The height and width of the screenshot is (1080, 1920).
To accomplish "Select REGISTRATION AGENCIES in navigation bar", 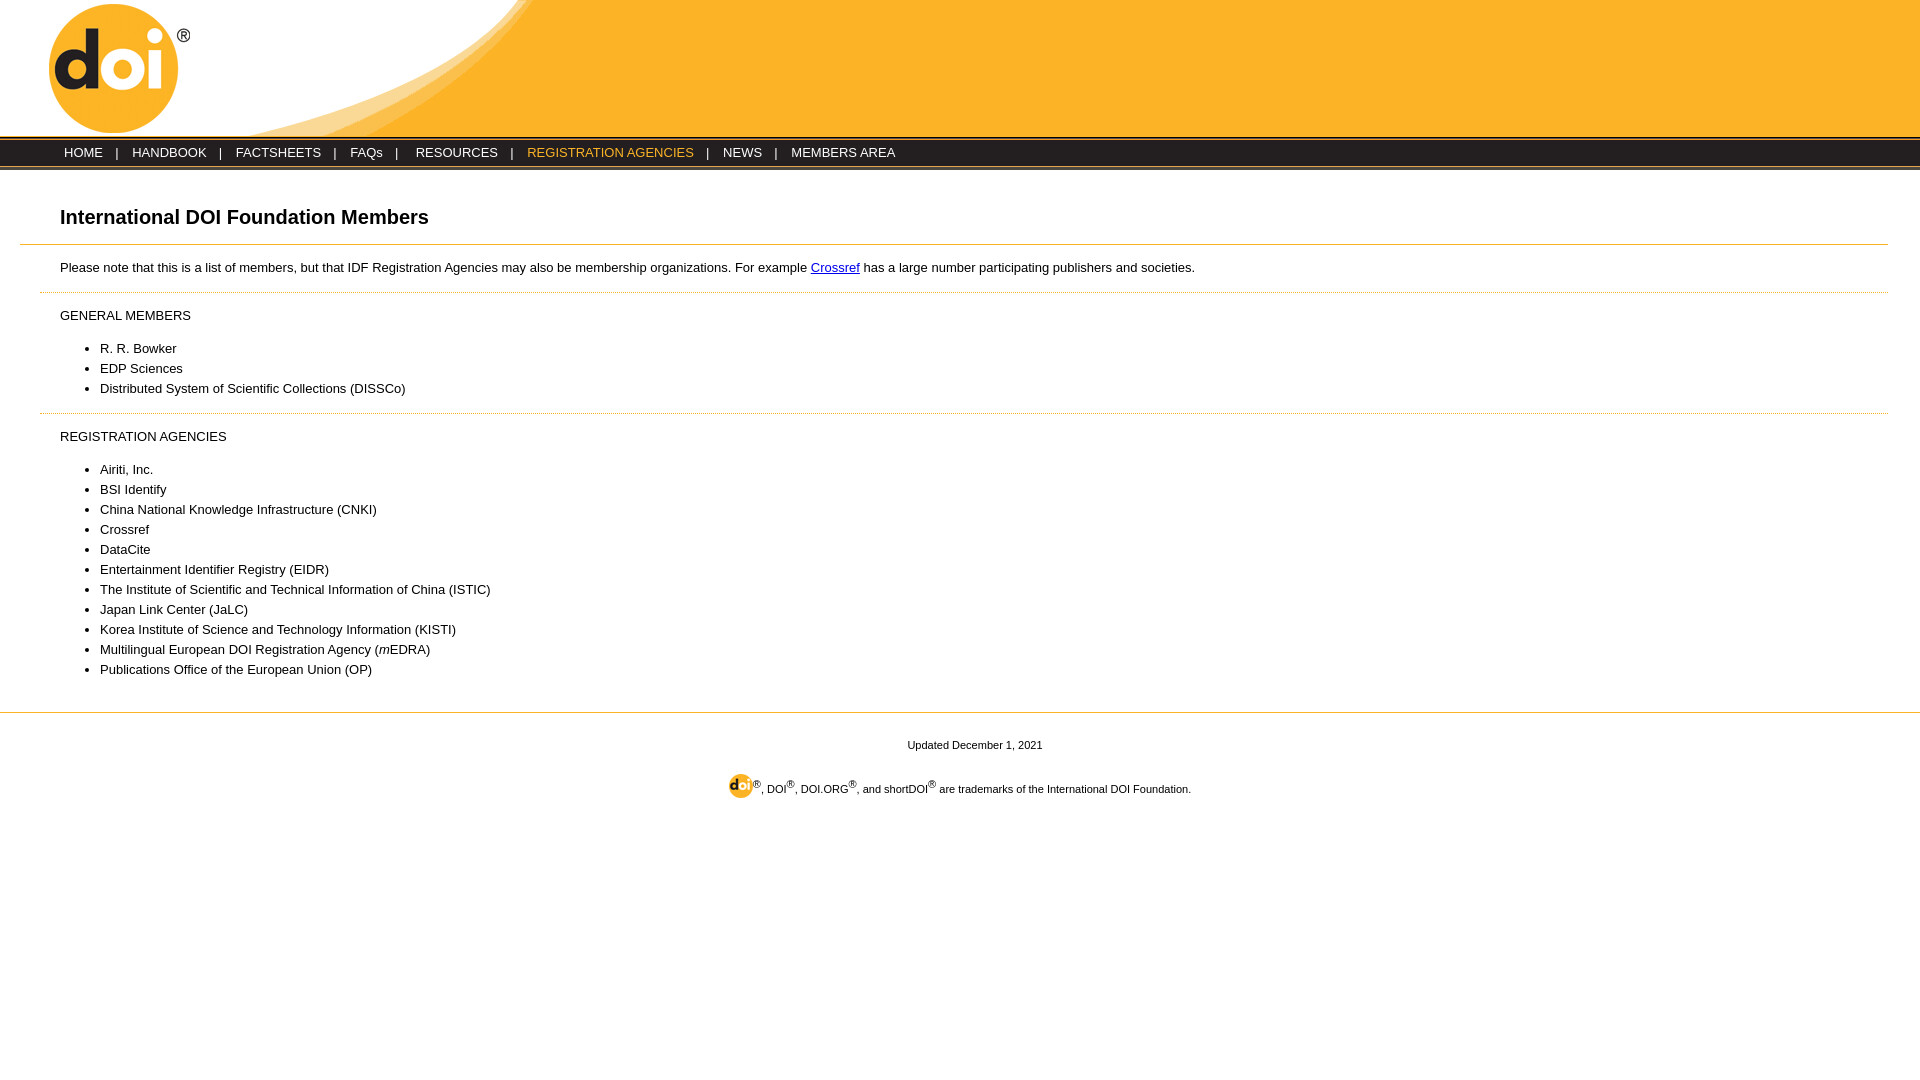I will [x=610, y=153].
